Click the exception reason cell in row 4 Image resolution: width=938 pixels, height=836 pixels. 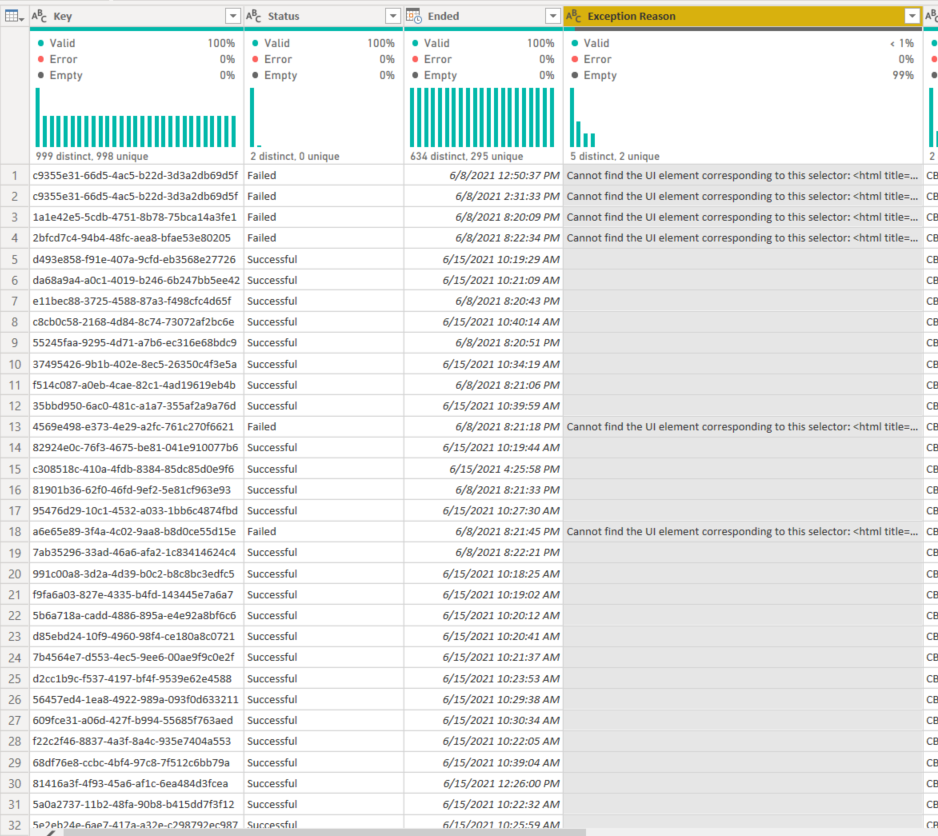pyautogui.click(x=743, y=238)
